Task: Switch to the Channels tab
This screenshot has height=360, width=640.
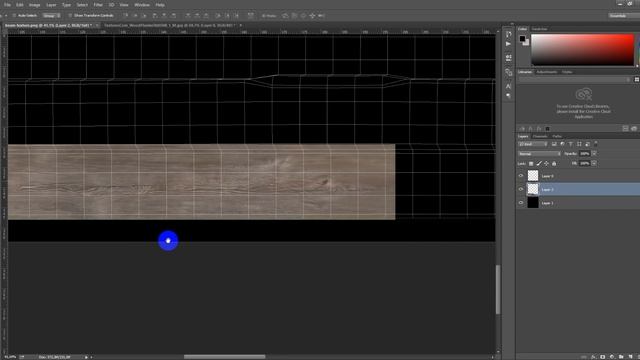Action: 540,136
